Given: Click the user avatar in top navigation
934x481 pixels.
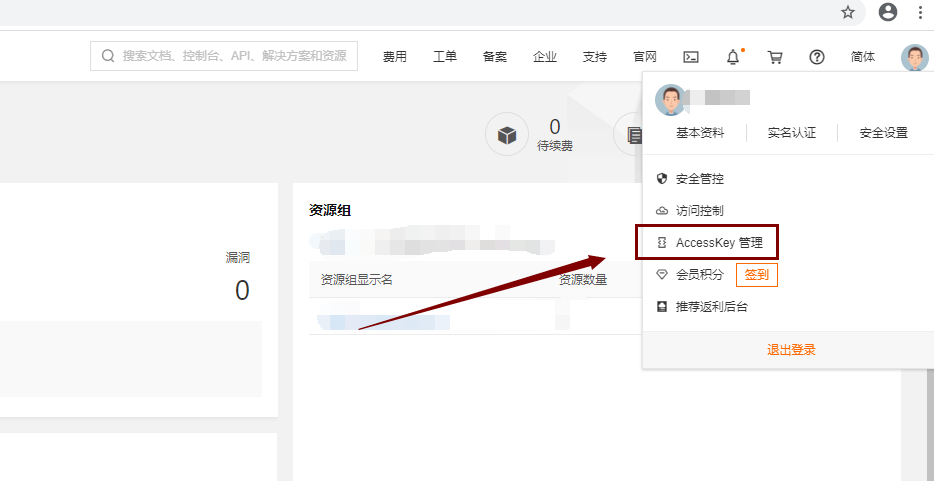Looking at the screenshot, I should coord(914,57).
